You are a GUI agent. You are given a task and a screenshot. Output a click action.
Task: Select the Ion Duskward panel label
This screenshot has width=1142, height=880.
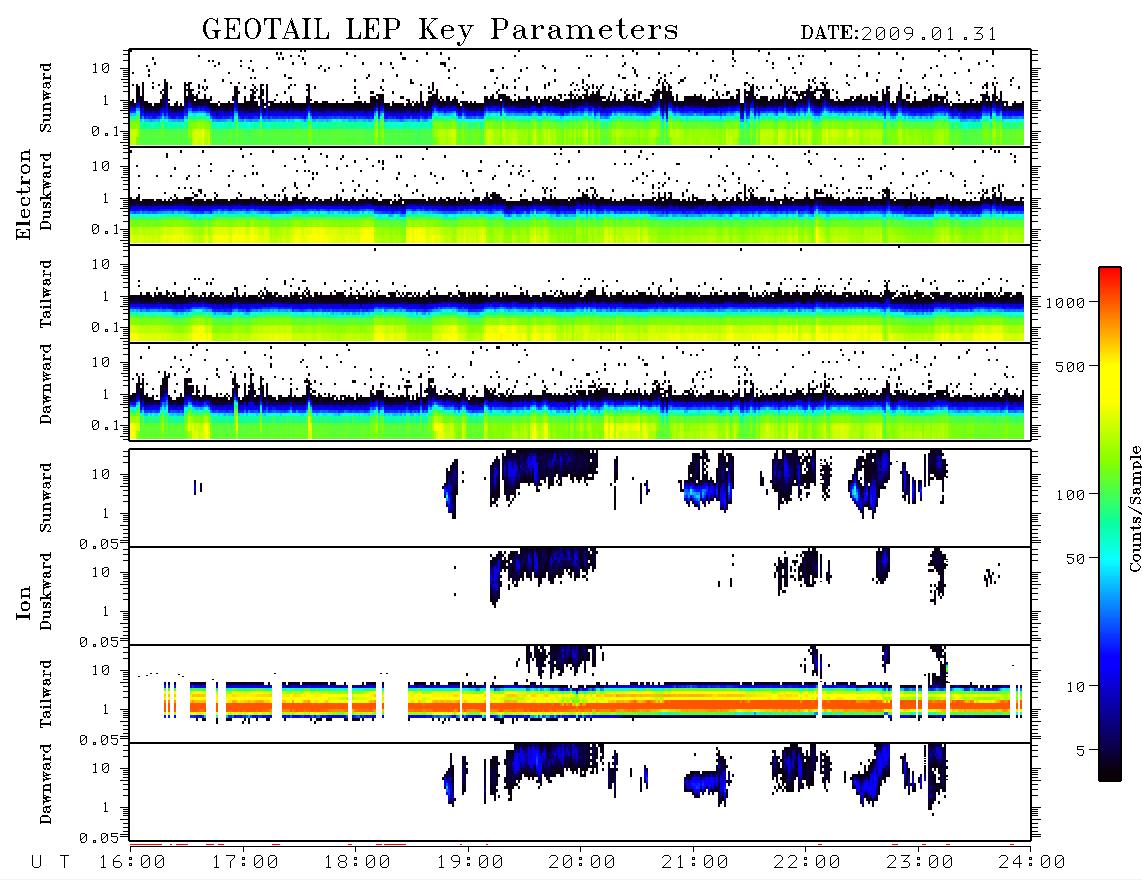46,591
